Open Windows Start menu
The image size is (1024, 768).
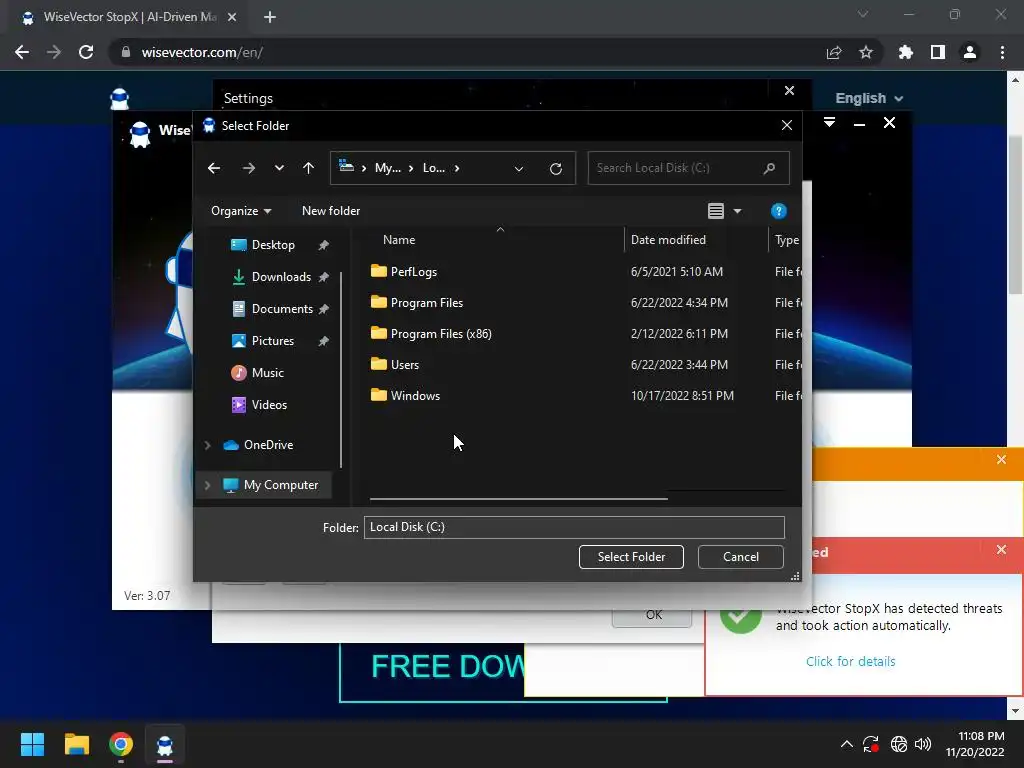(32, 744)
